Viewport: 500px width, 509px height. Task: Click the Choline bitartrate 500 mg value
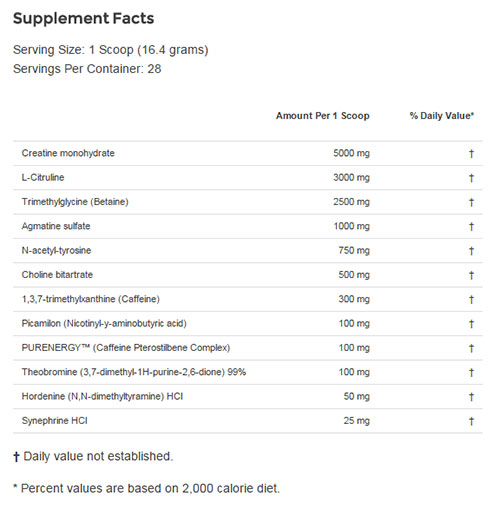(x=354, y=275)
